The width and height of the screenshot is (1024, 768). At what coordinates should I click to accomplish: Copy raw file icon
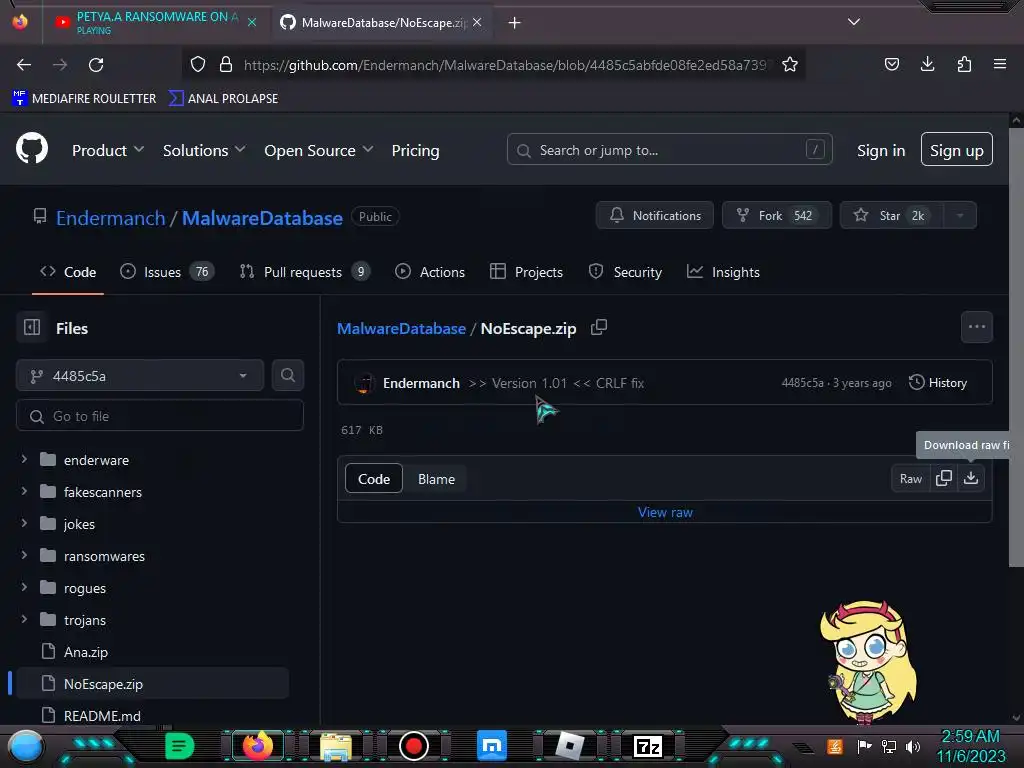(x=944, y=478)
